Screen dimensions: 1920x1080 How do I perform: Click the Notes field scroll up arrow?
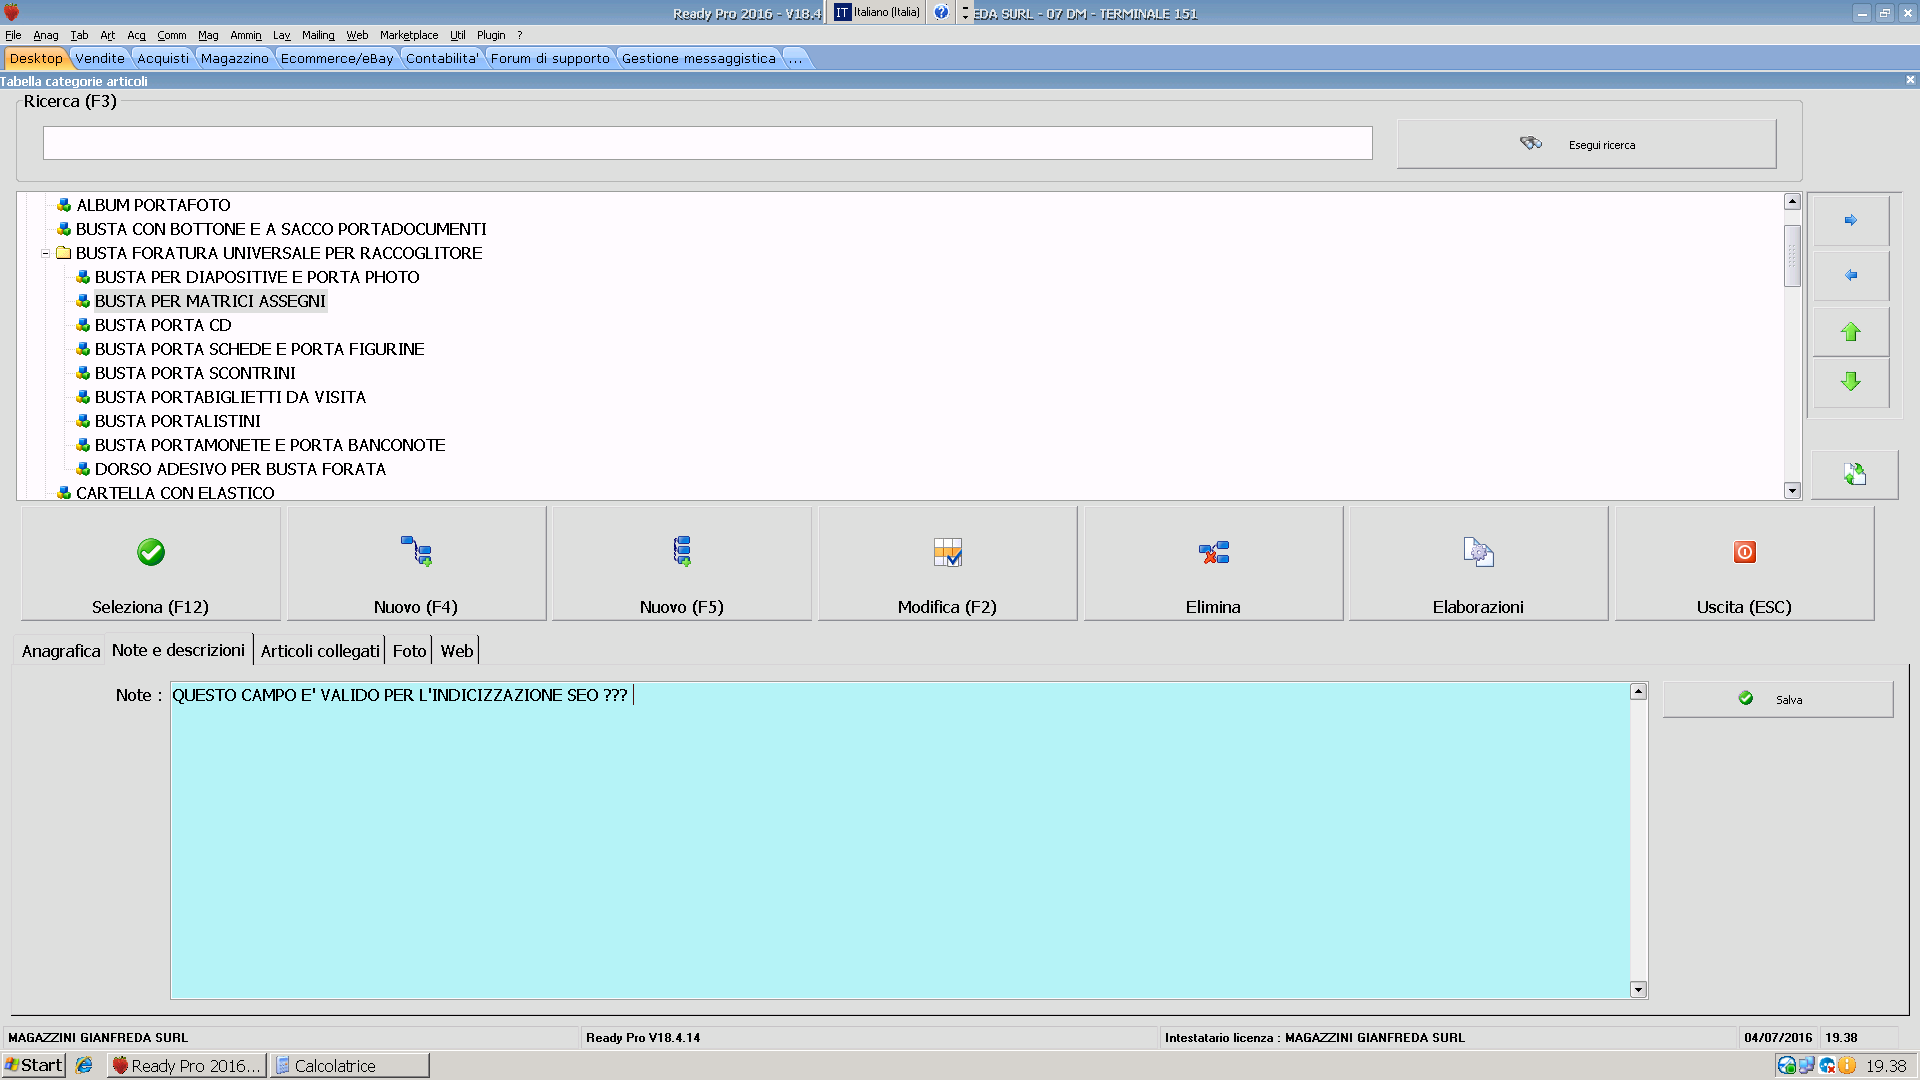click(x=1638, y=692)
